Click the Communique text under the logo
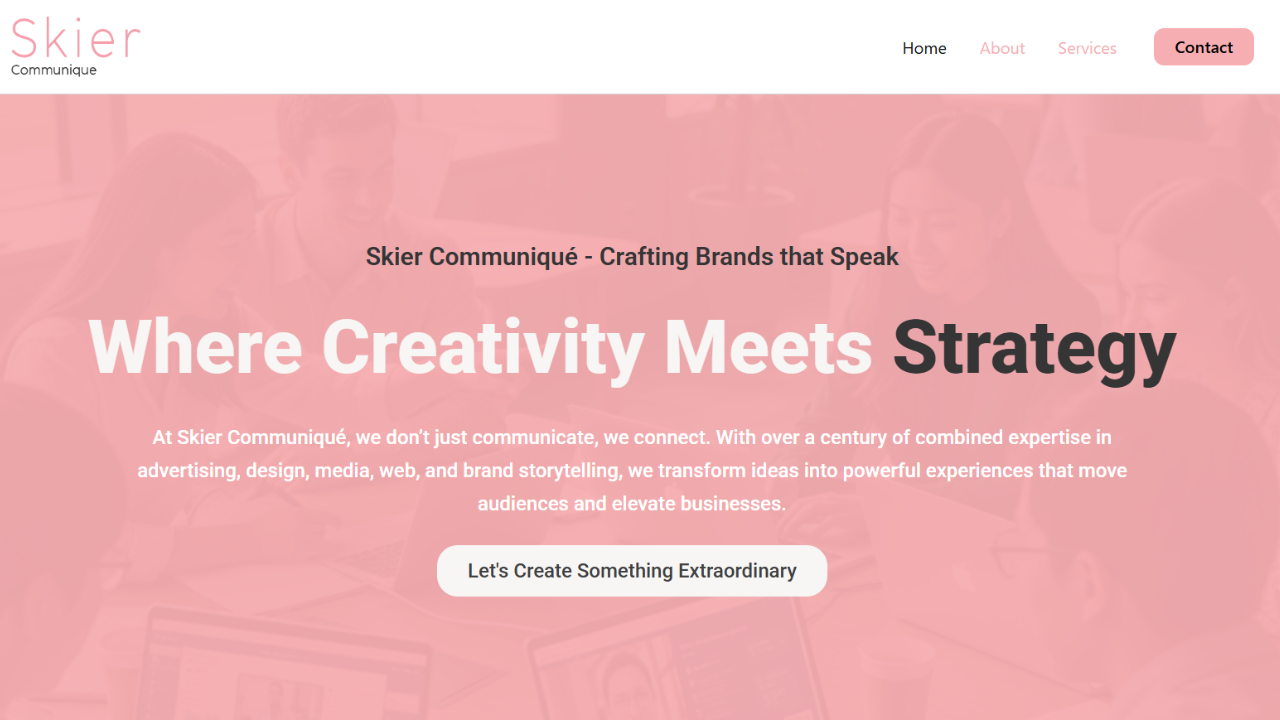This screenshot has width=1280, height=720. 54,70
